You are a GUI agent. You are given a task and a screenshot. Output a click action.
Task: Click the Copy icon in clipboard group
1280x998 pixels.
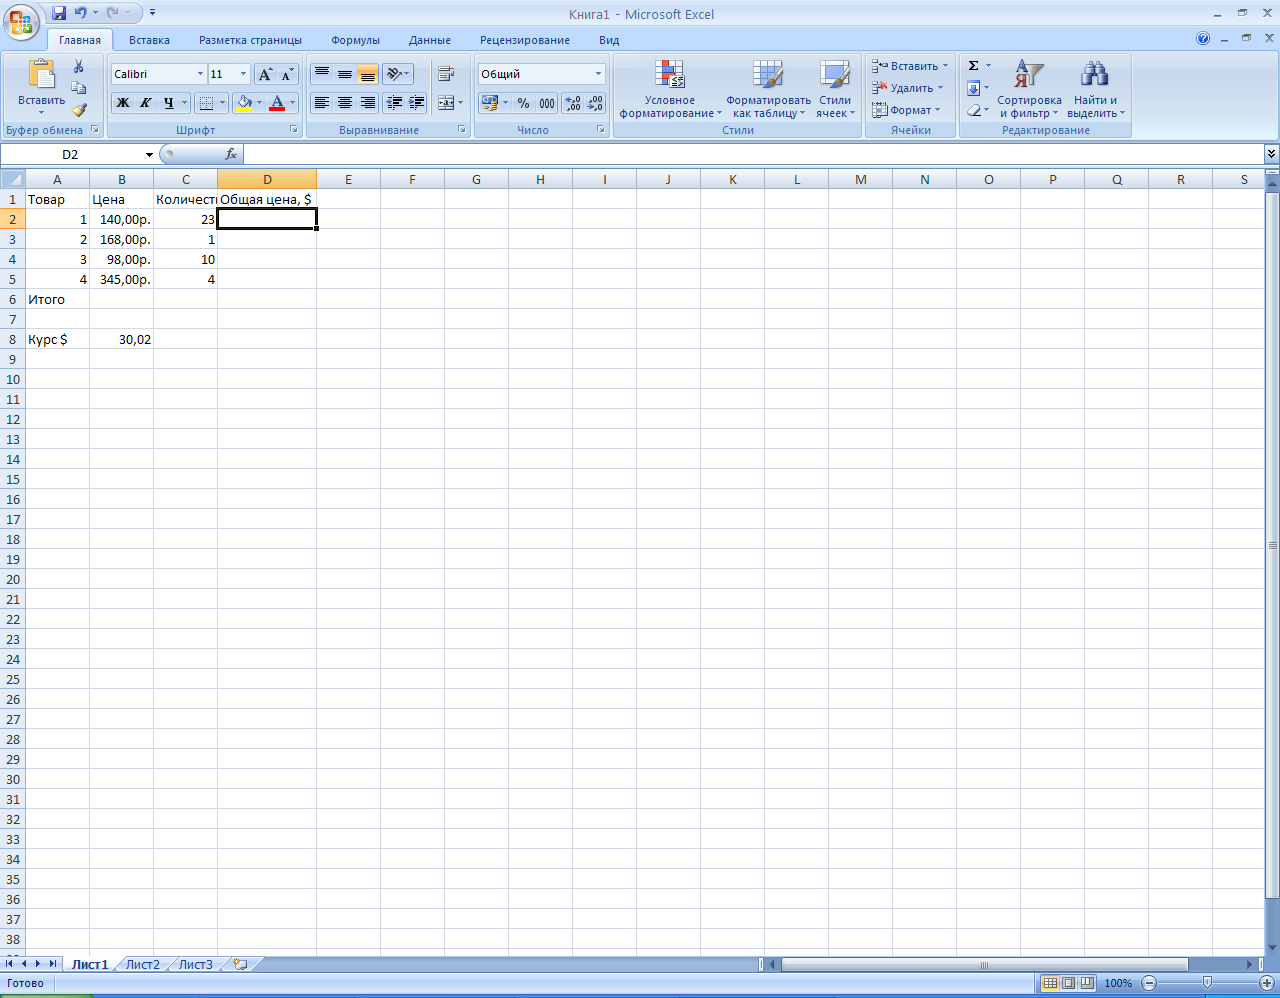tap(79, 88)
